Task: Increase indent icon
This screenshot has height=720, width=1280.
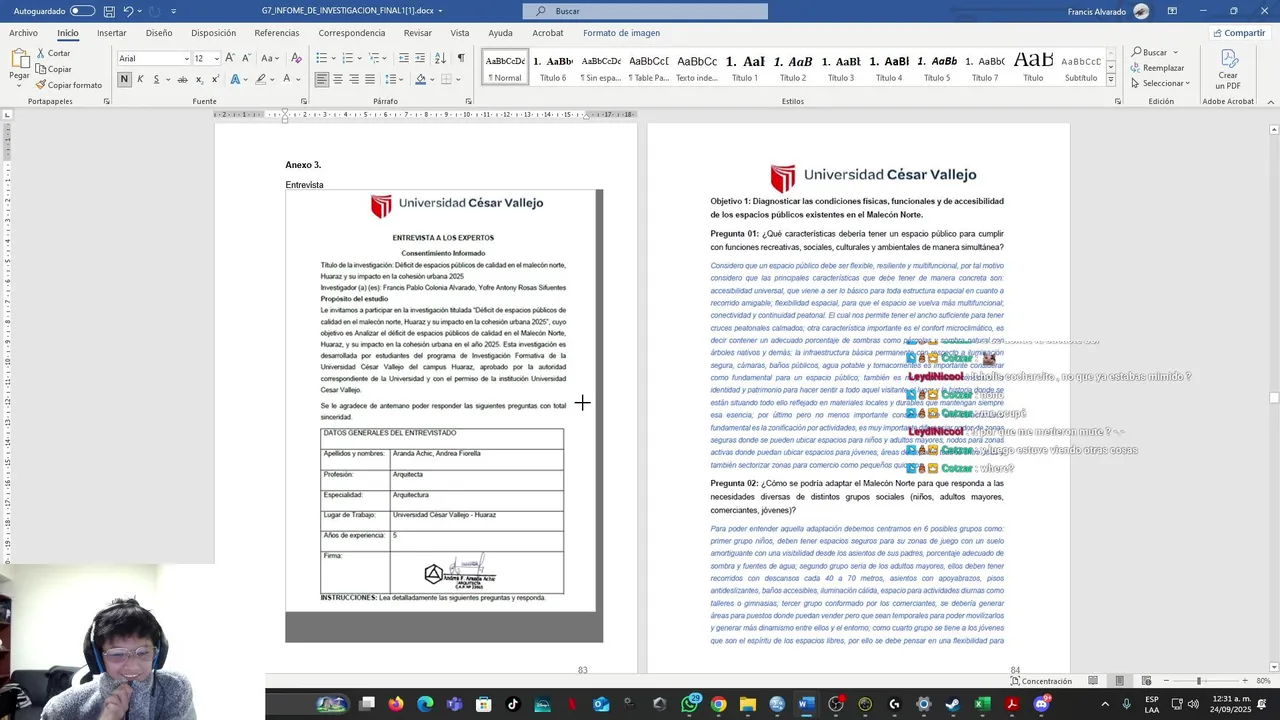Action: coord(421,58)
